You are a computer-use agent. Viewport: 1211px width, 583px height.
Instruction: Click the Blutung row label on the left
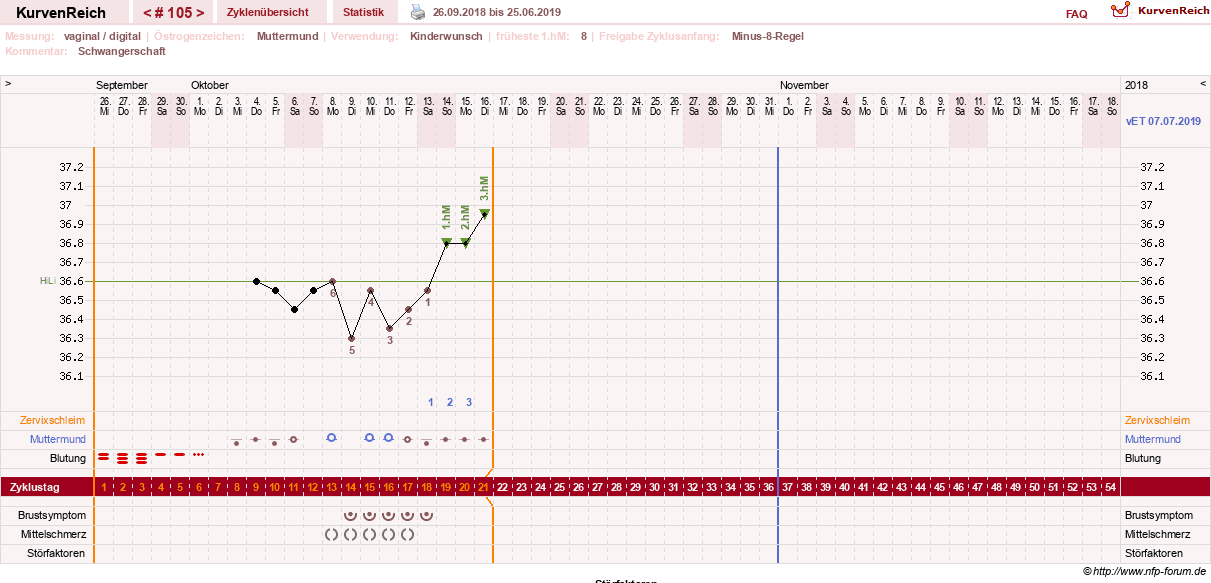pyautogui.click(x=68, y=458)
